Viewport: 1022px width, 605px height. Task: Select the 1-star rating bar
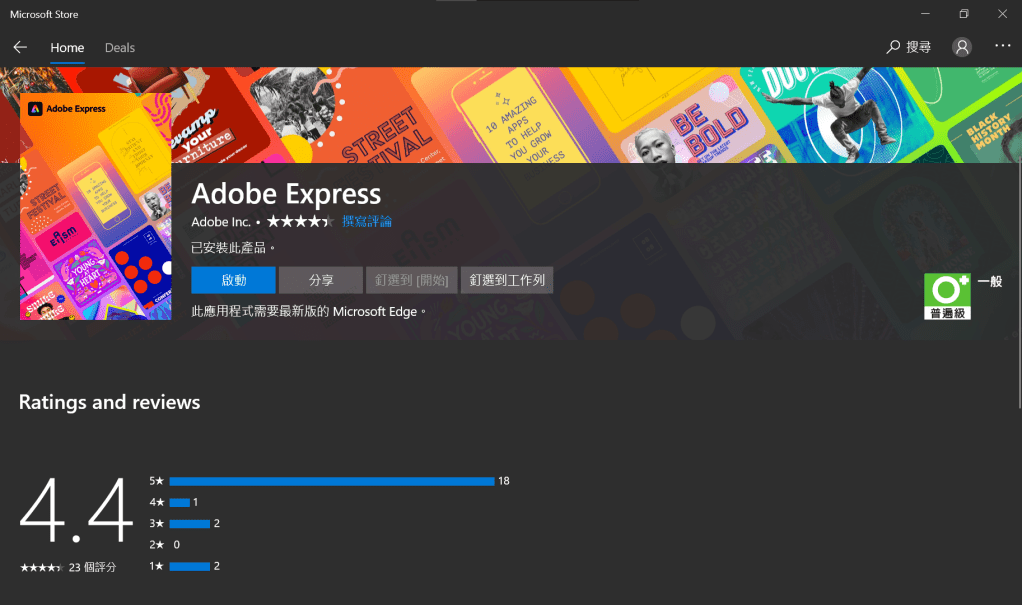click(x=190, y=566)
